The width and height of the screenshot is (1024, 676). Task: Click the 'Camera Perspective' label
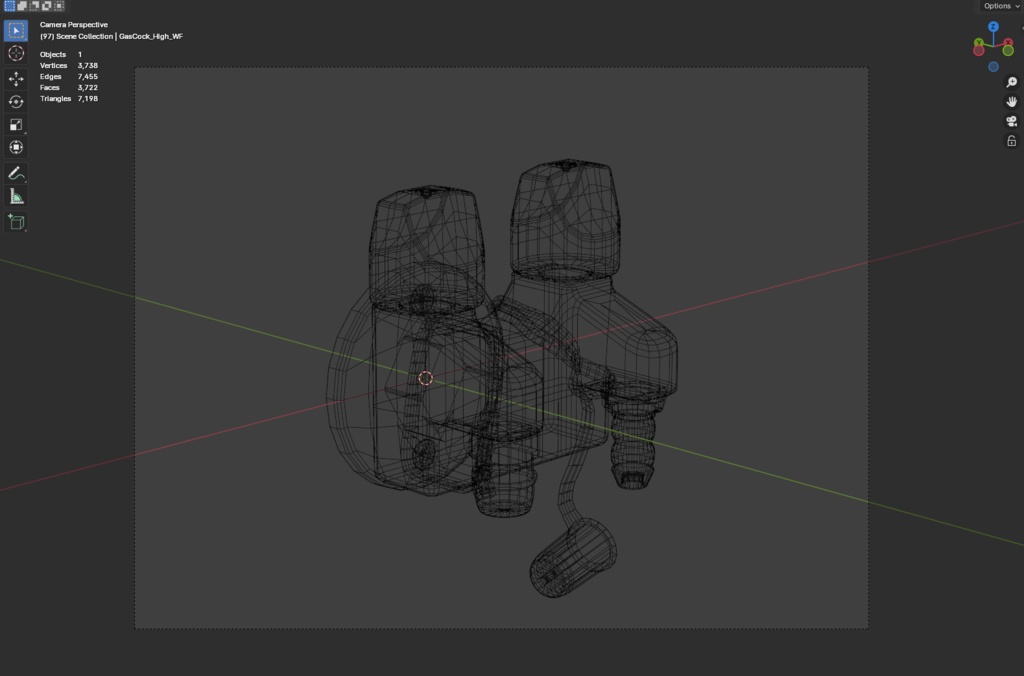pyautogui.click(x=74, y=25)
